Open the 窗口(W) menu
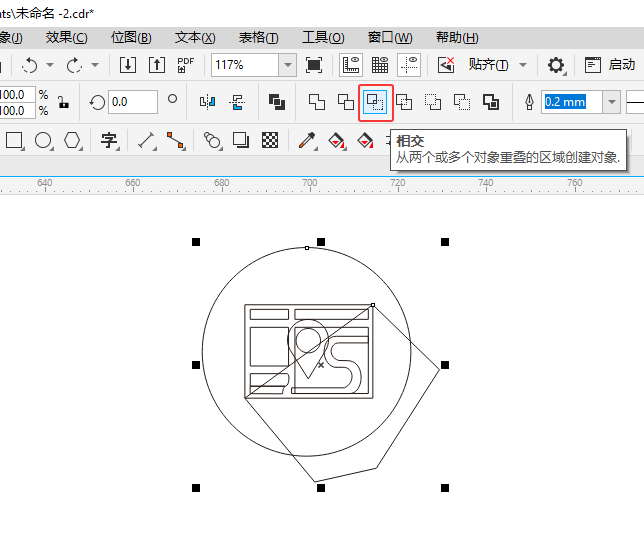The height and width of the screenshot is (552, 644). (x=390, y=38)
